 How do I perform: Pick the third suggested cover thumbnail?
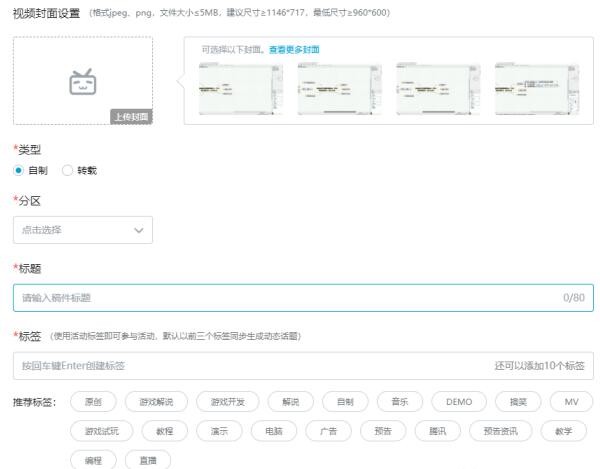425,81
